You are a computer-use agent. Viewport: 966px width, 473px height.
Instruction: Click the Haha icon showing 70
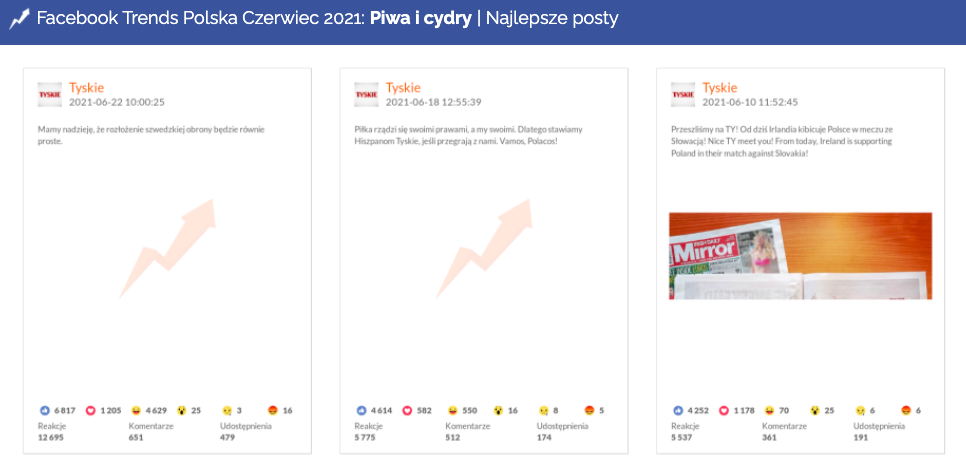click(770, 410)
